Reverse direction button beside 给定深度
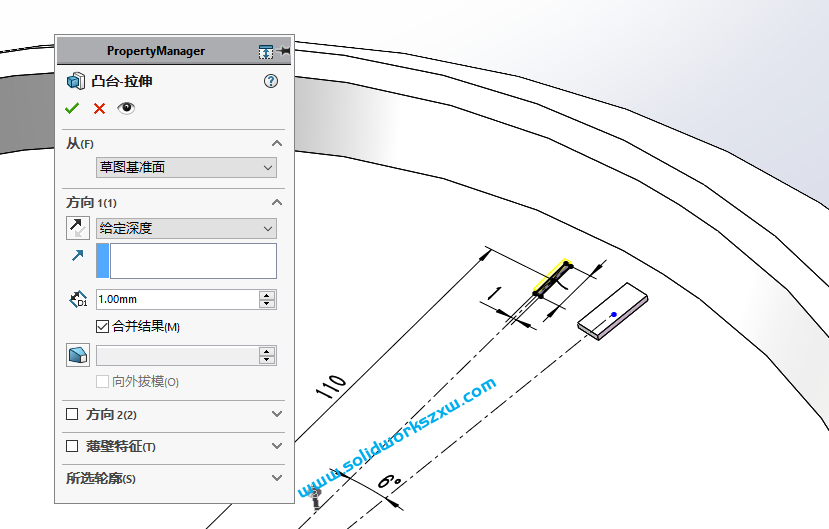 pos(78,228)
